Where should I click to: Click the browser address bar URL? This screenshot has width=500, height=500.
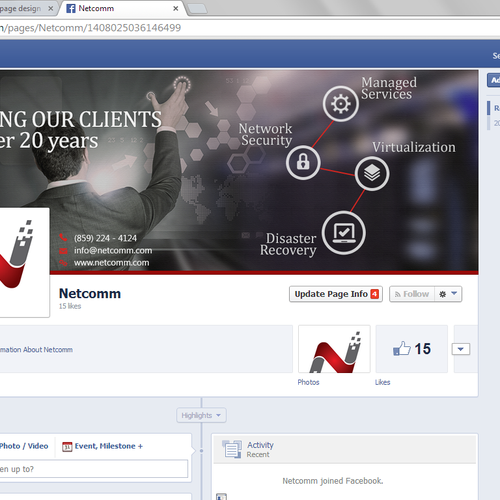pos(91,28)
